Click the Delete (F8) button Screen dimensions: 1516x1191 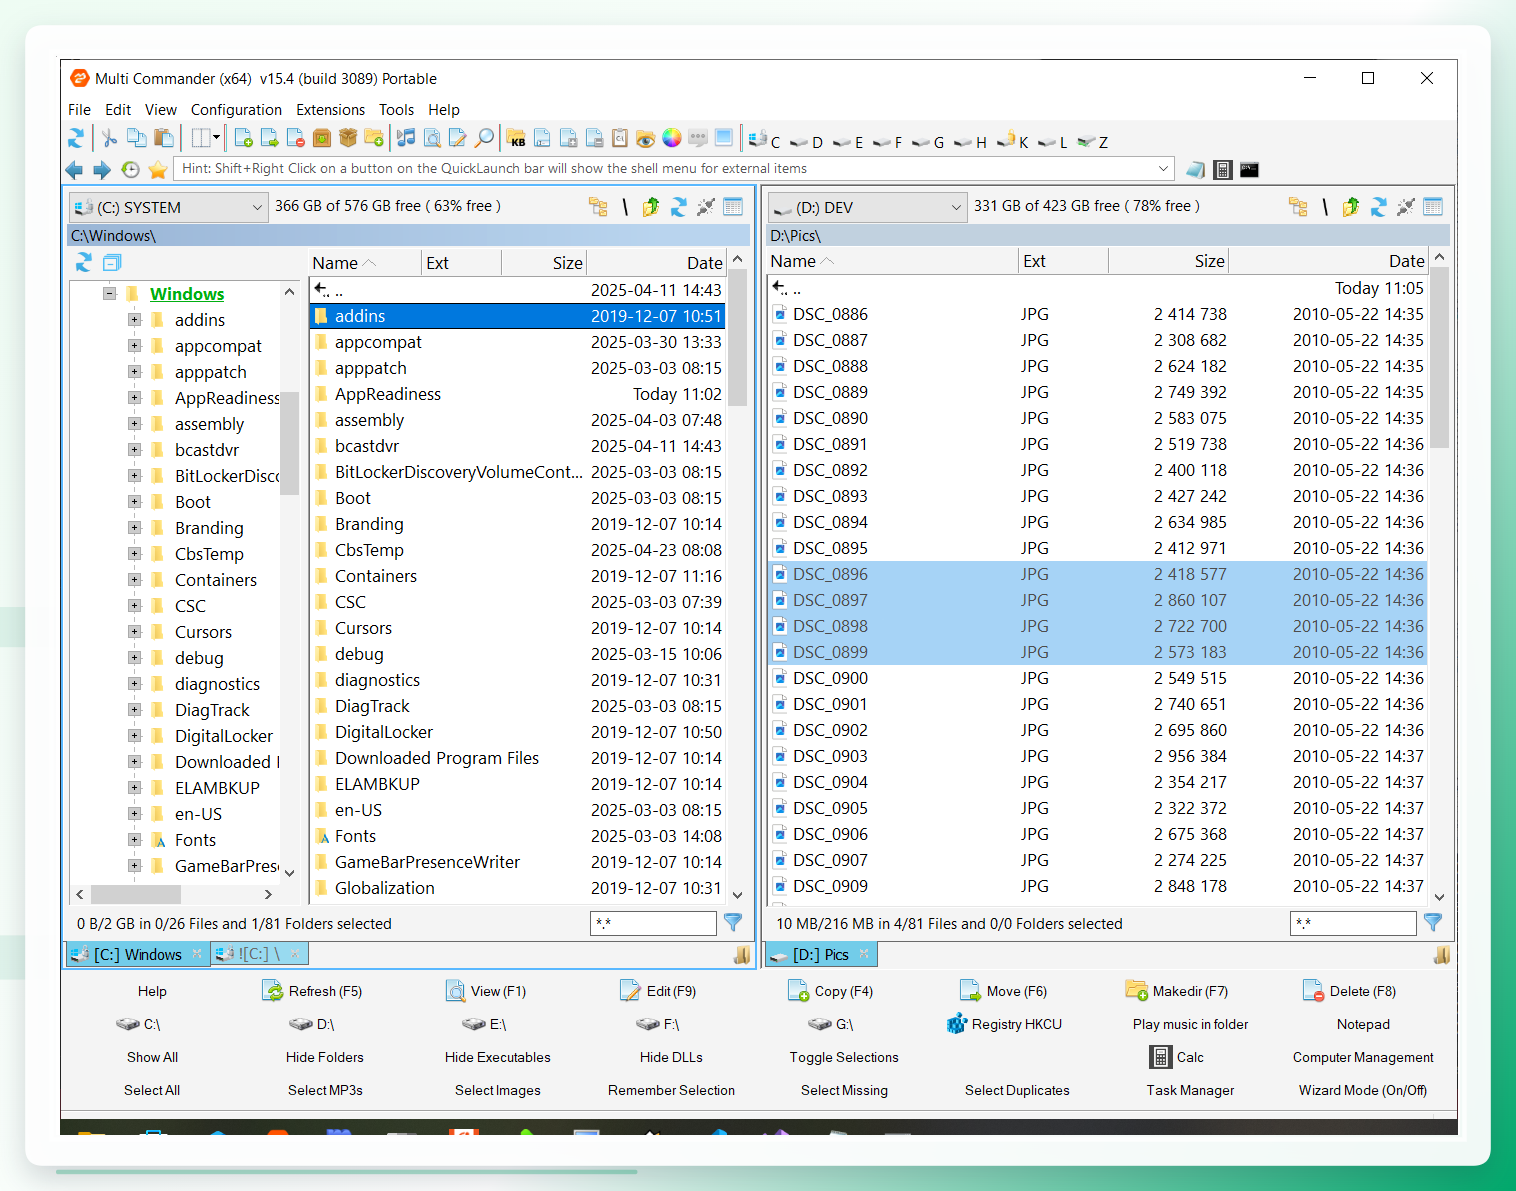[1350, 991]
